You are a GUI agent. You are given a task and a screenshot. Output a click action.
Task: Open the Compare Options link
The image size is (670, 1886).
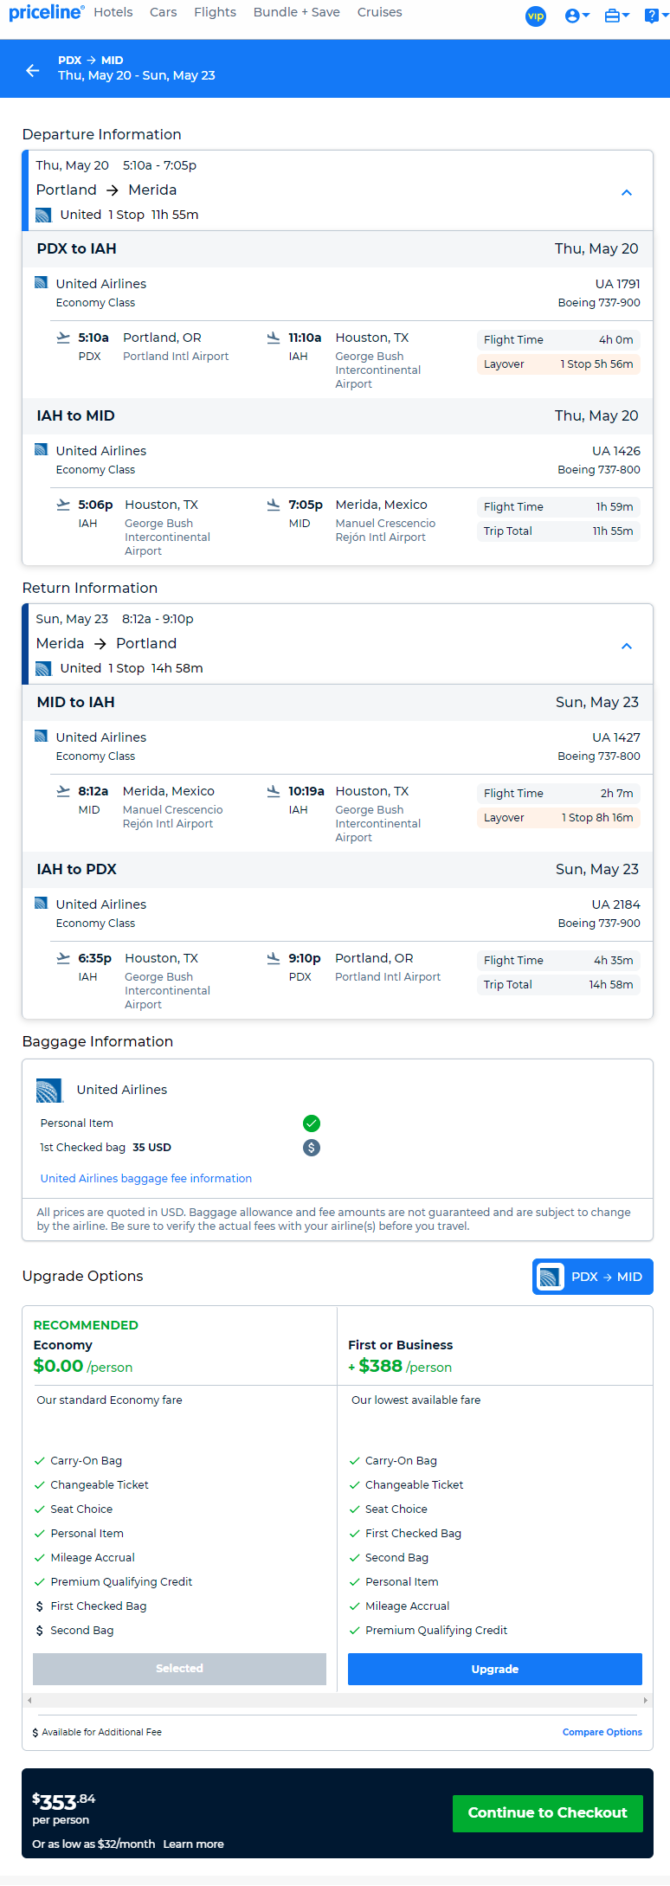(x=602, y=1732)
